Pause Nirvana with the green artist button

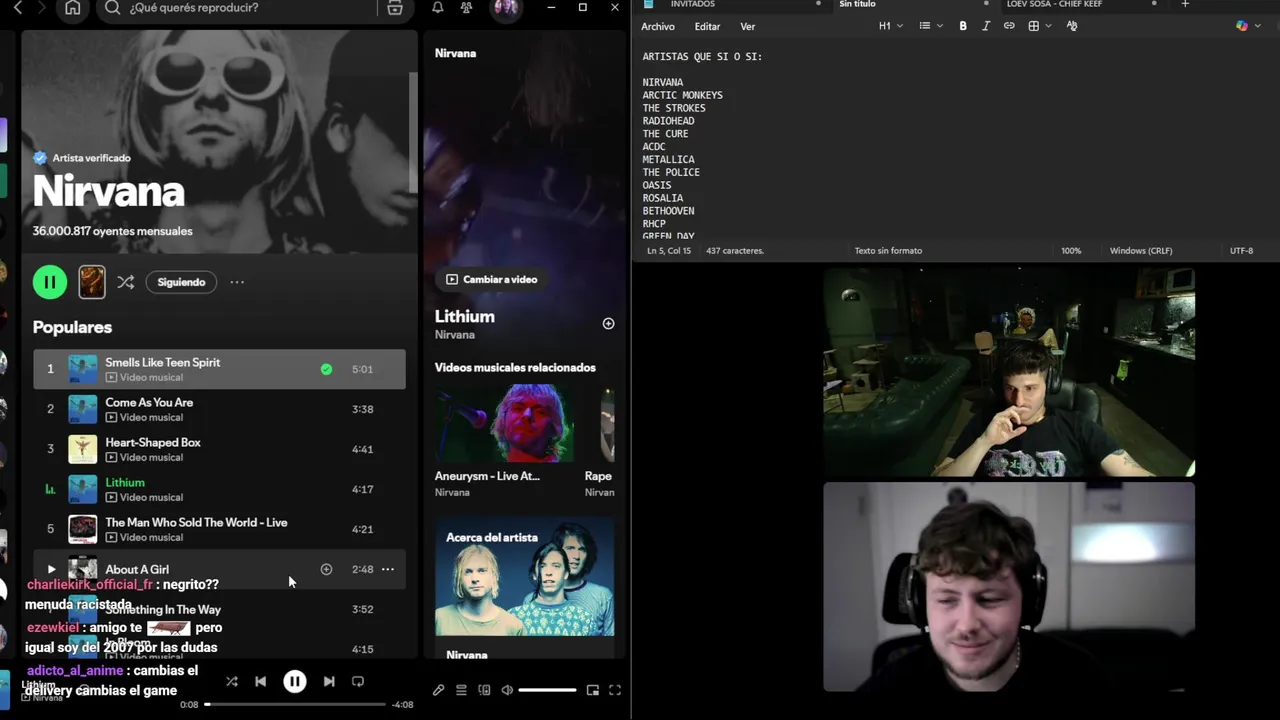[x=50, y=282]
